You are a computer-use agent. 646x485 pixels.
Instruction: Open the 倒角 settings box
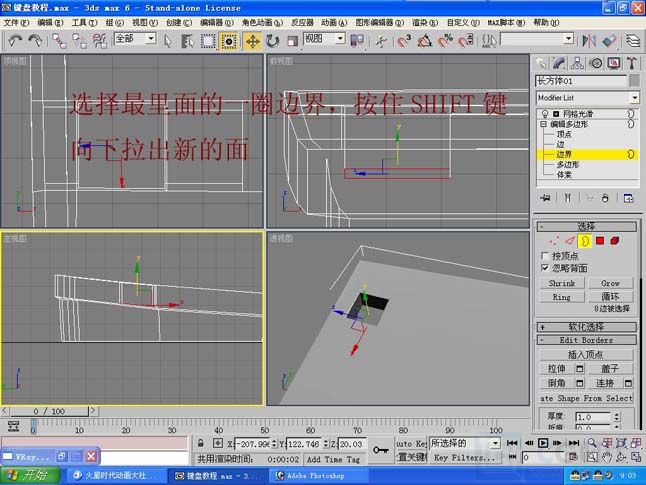click(x=579, y=383)
